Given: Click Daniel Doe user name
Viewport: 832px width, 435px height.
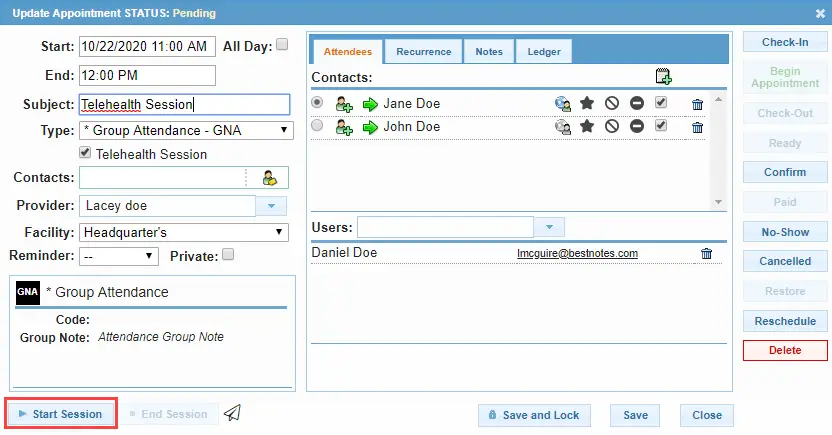Looking at the screenshot, I should point(344,253).
